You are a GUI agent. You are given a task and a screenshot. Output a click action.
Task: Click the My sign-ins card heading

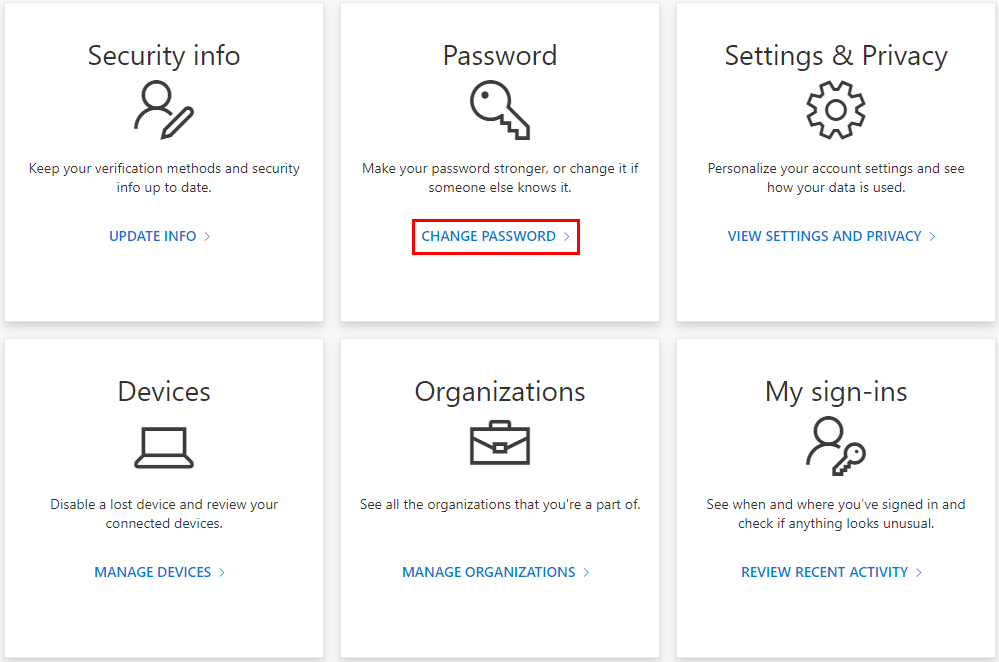[836, 392]
